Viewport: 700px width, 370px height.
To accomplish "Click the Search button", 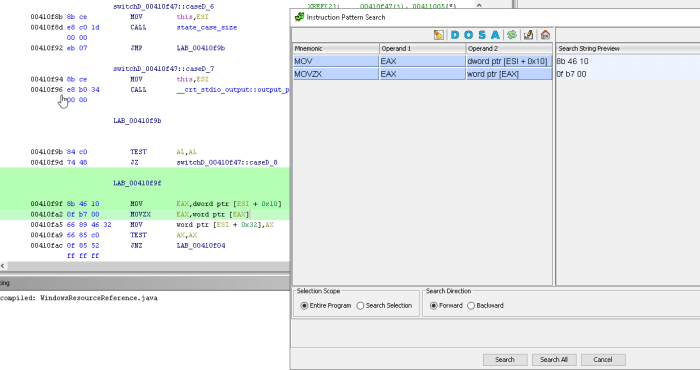I will (505, 360).
